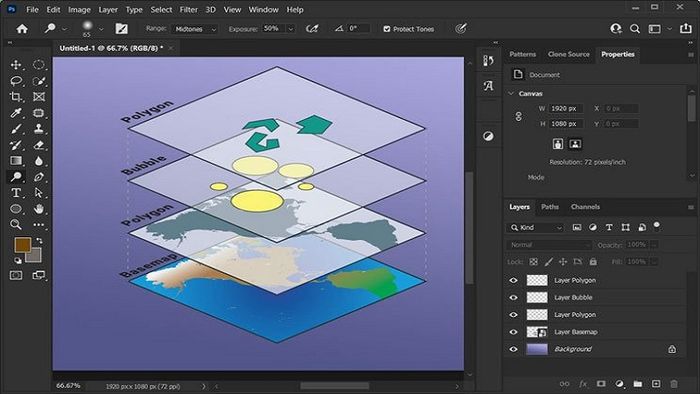Select the Type tool
Image resolution: width=700 pixels, height=394 pixels.
(16, 193)
